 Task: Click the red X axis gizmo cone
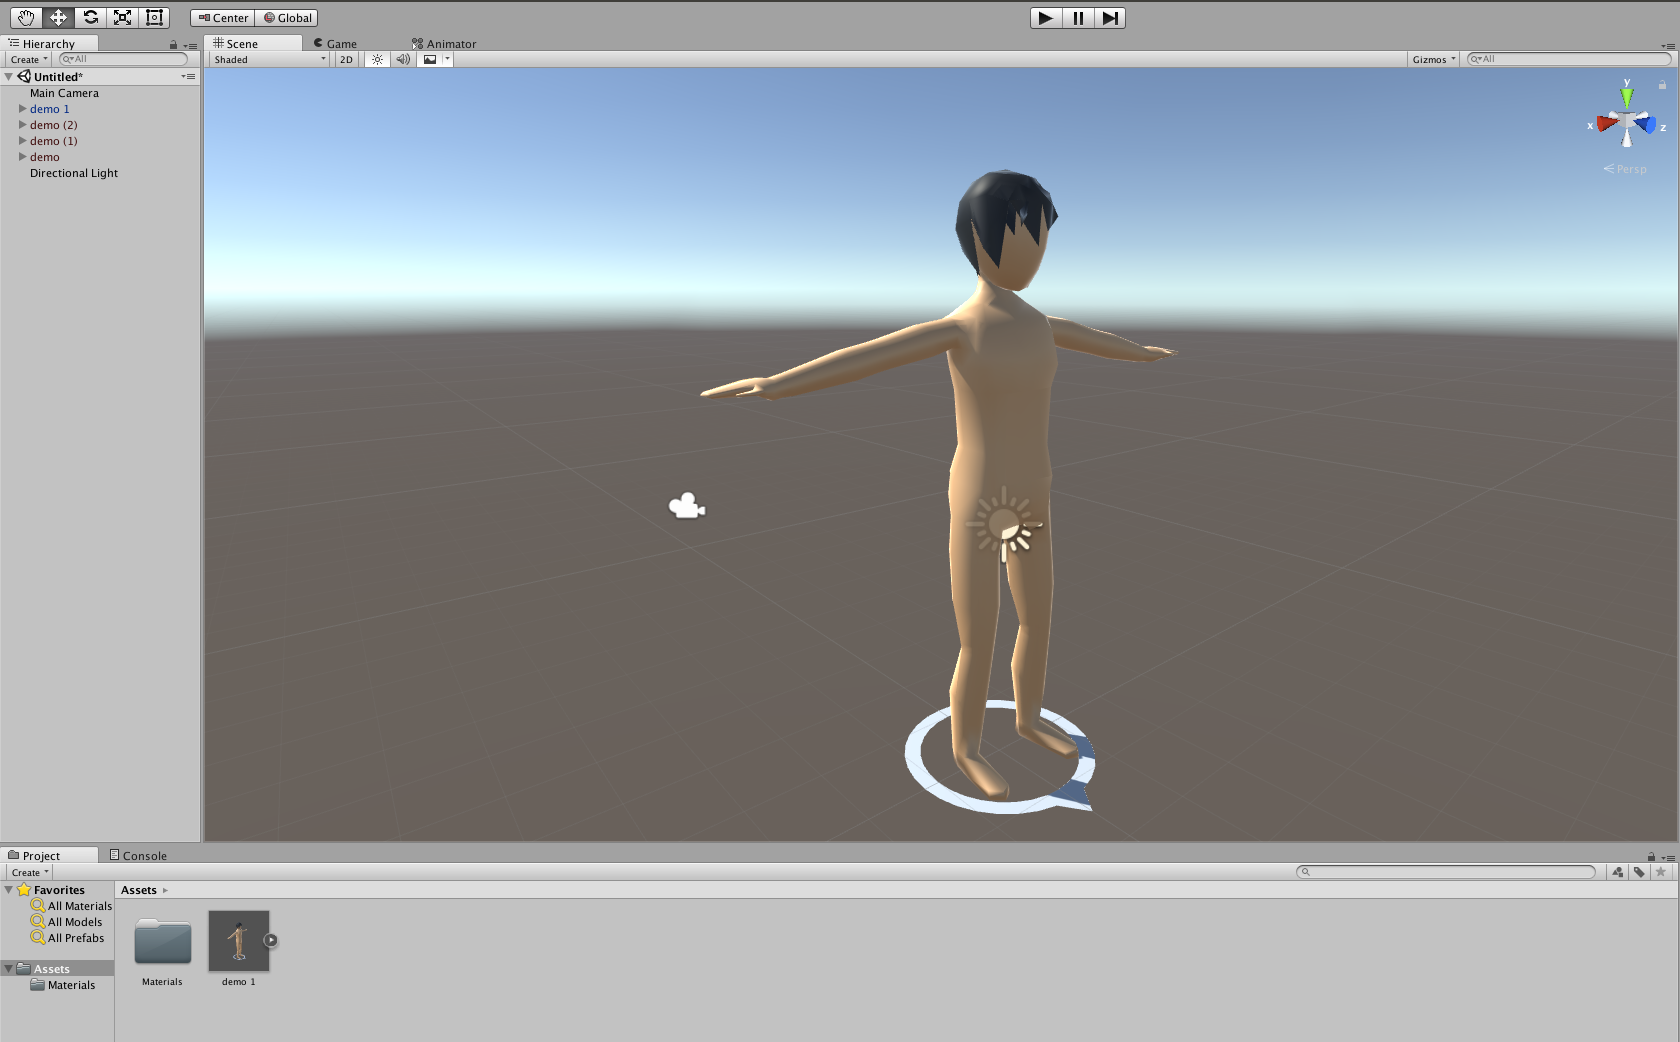[x=1607, y=123]
